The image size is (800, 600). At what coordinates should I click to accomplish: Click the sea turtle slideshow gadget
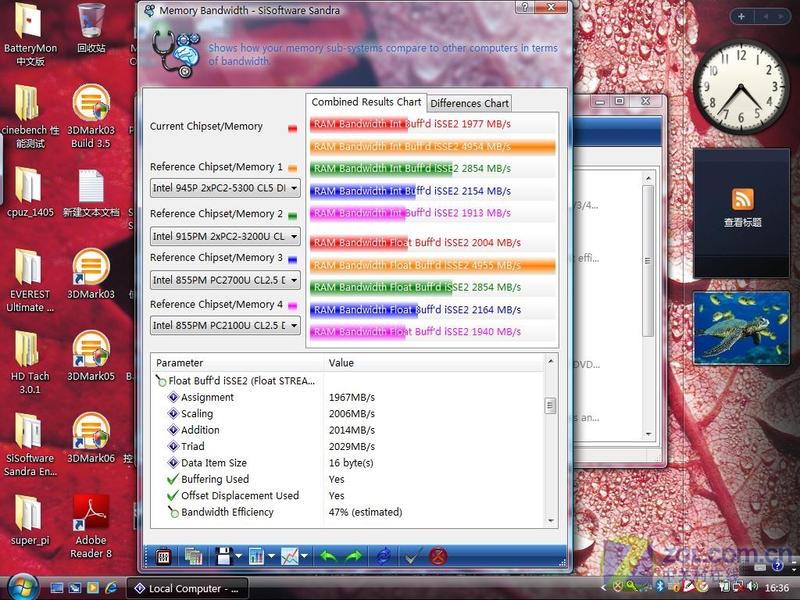[741, 328]
